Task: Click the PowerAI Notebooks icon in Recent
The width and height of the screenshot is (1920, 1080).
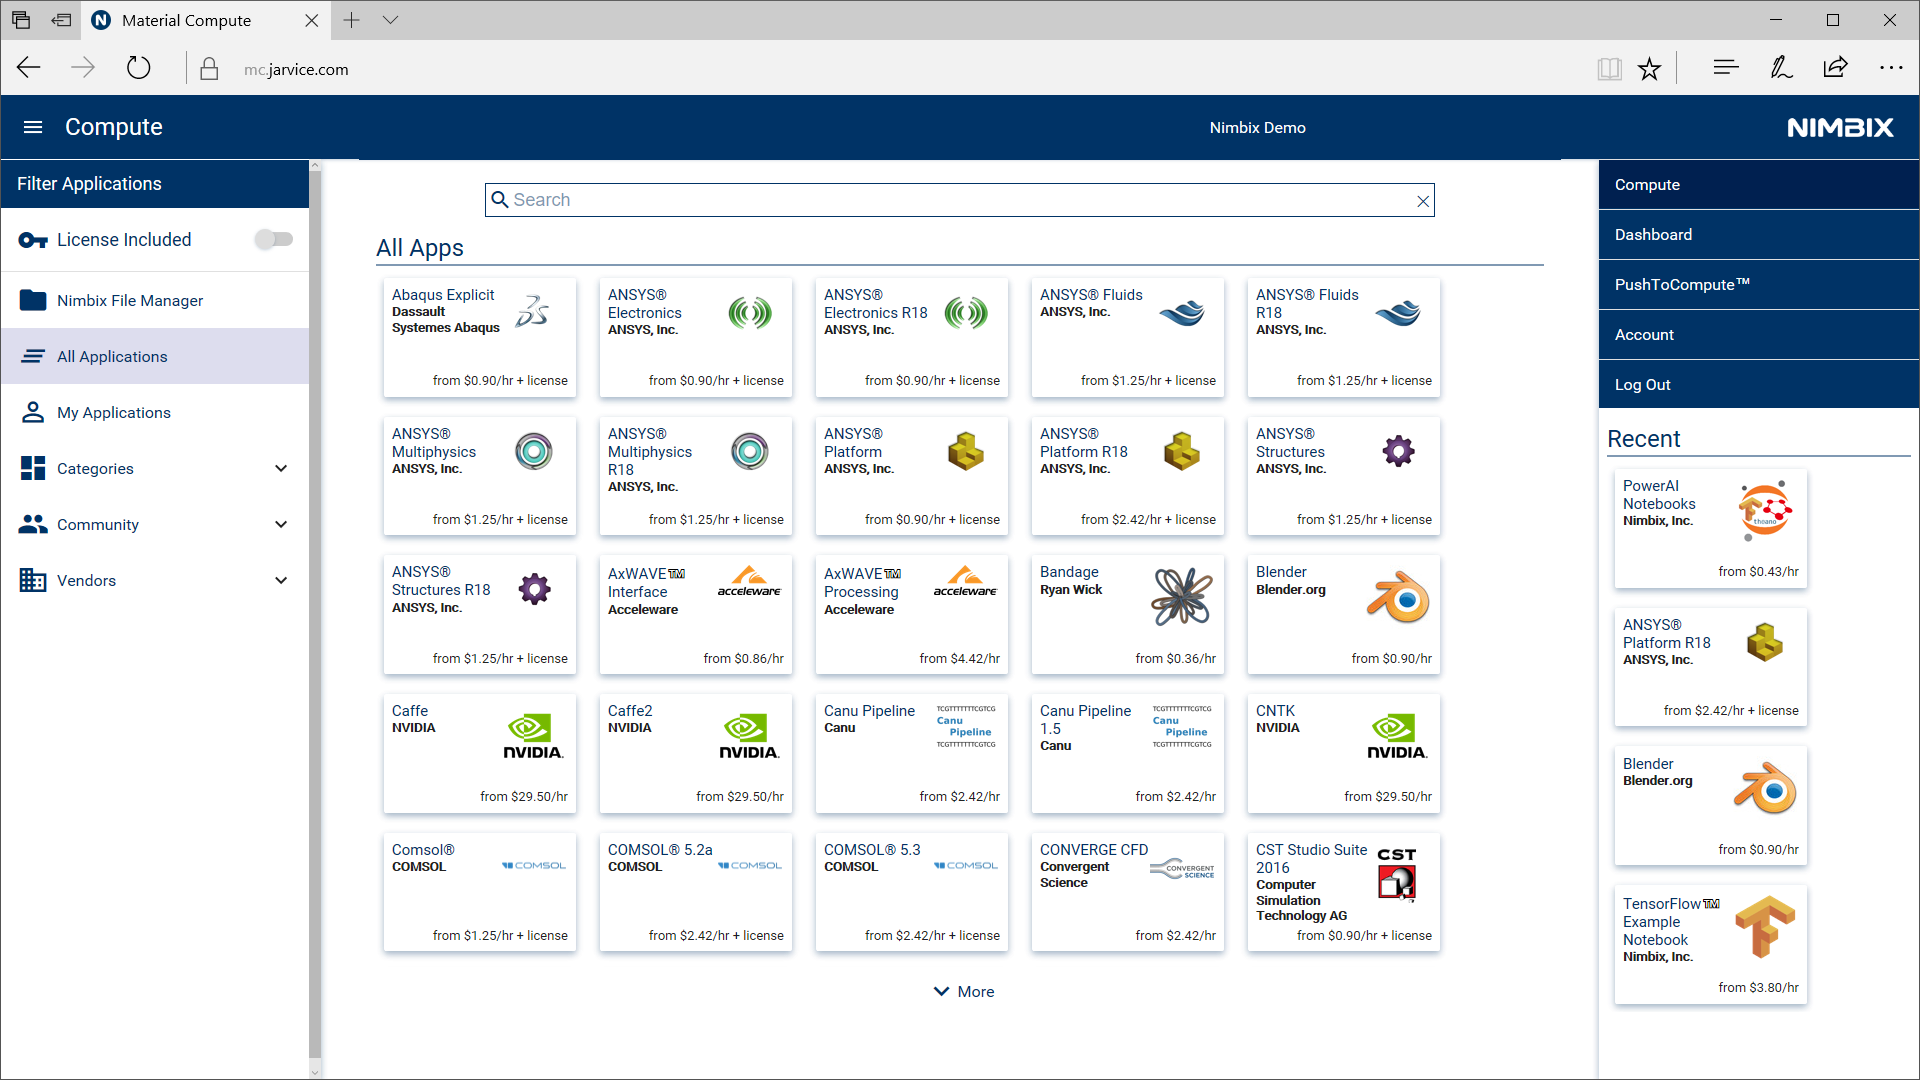Action: (1765, 511)
